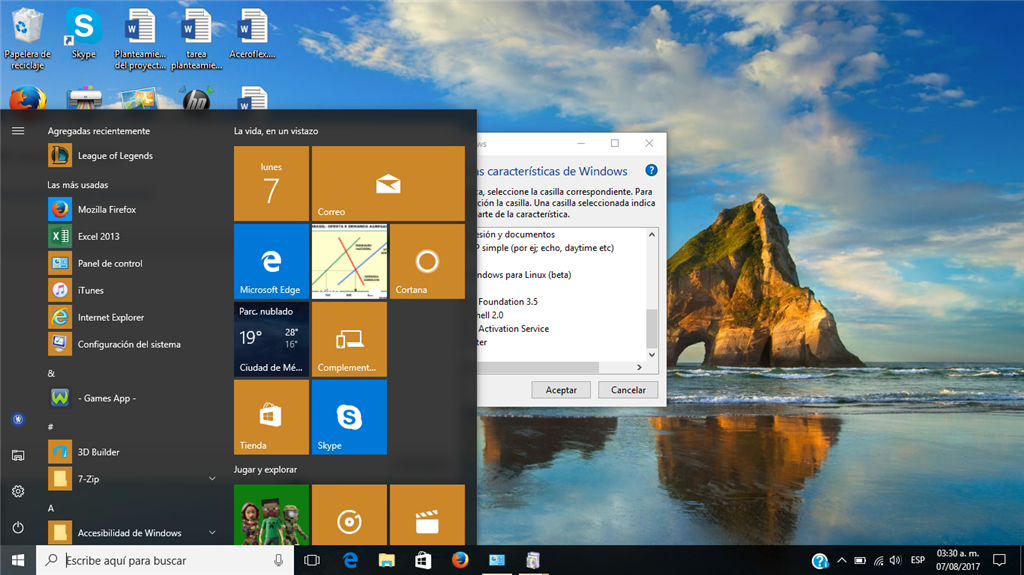Screen dimensions: 1024x575
Task: Launch 3D Builder from app list
Action: 131,452
